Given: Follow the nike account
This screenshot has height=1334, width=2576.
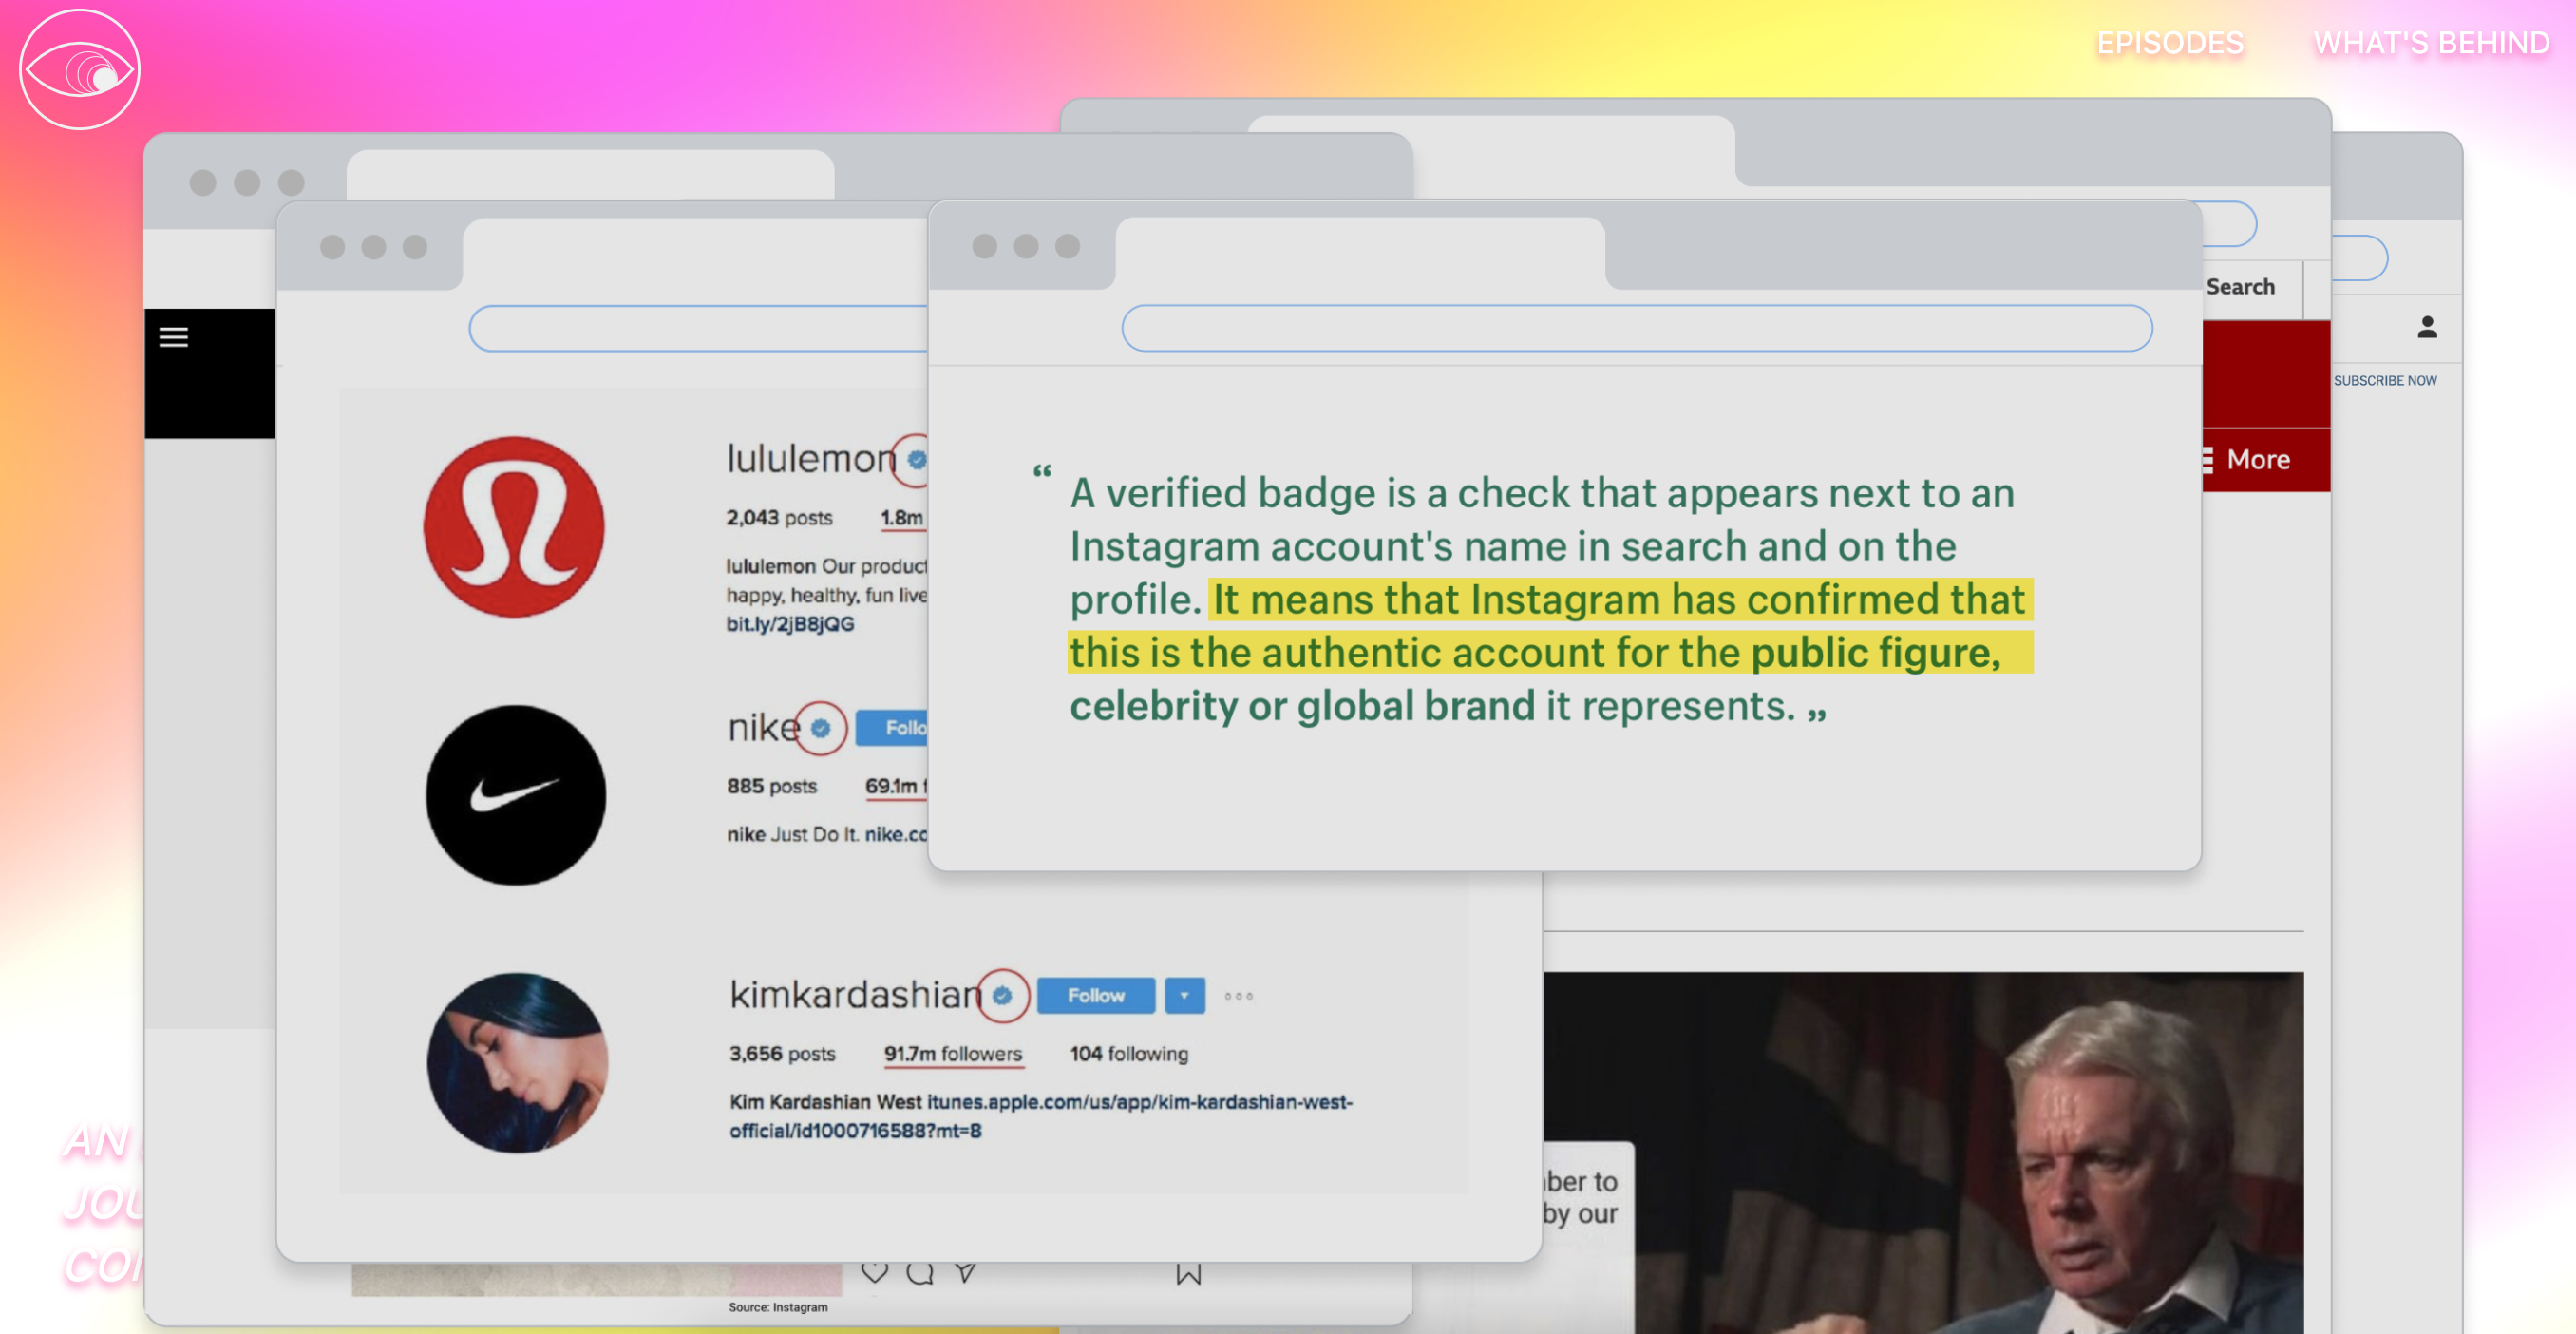Looking at the screenshot, I should (x=892, y=728).
